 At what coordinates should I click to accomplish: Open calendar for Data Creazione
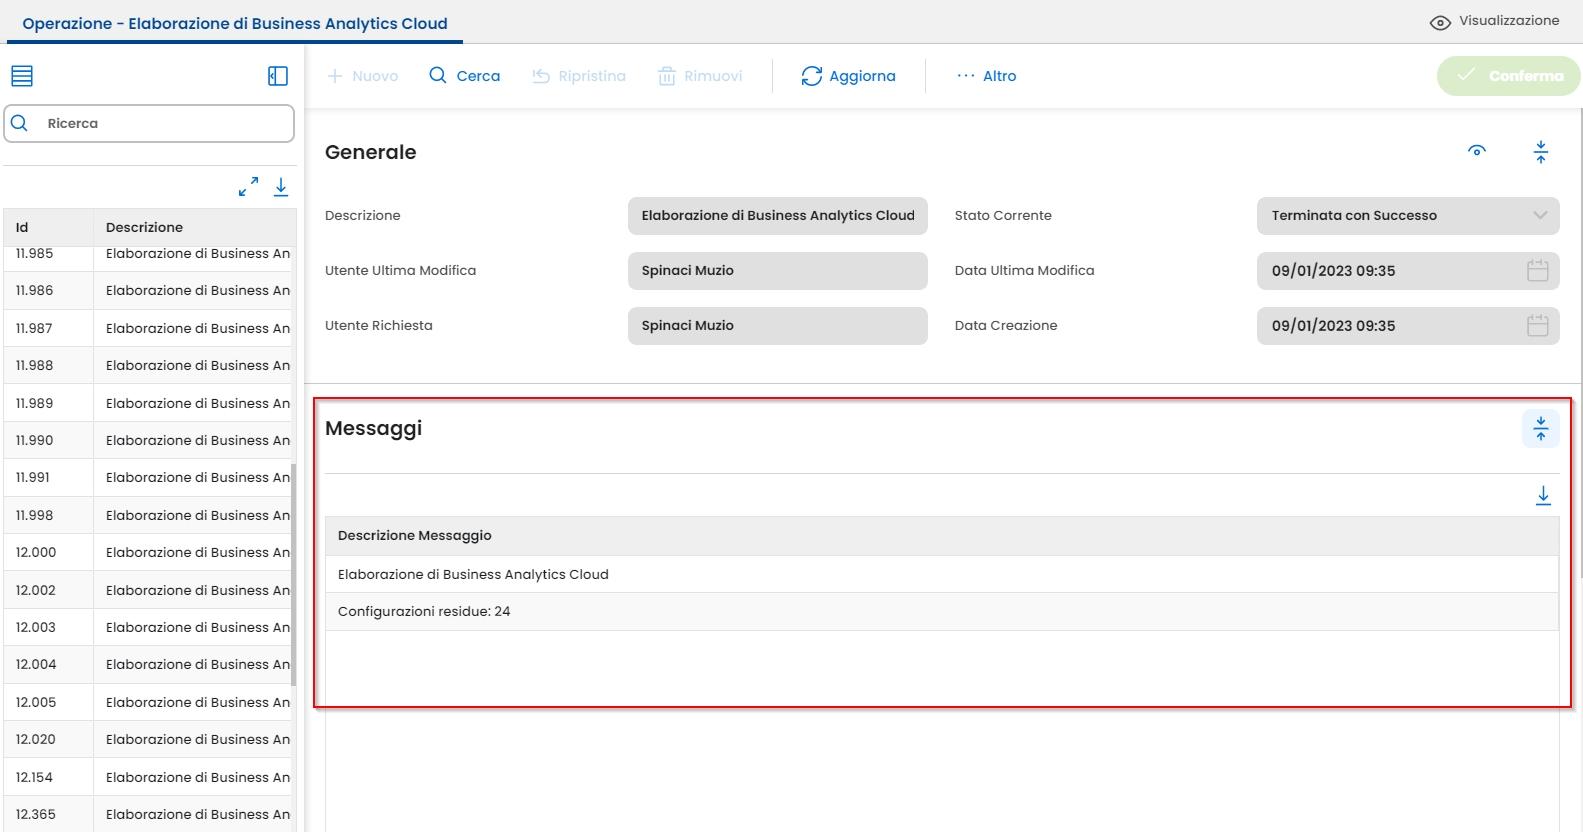pos(1537,326)
